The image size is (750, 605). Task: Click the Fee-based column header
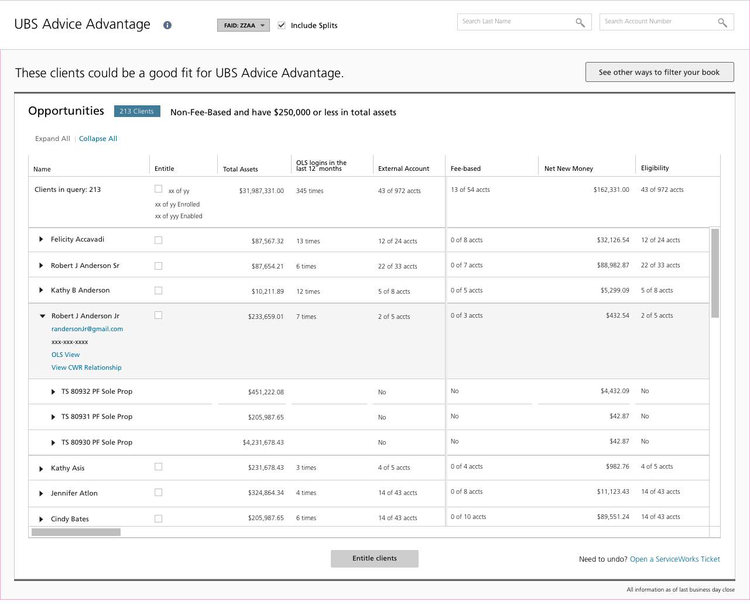pyautogui.click(x=465, y=169)
